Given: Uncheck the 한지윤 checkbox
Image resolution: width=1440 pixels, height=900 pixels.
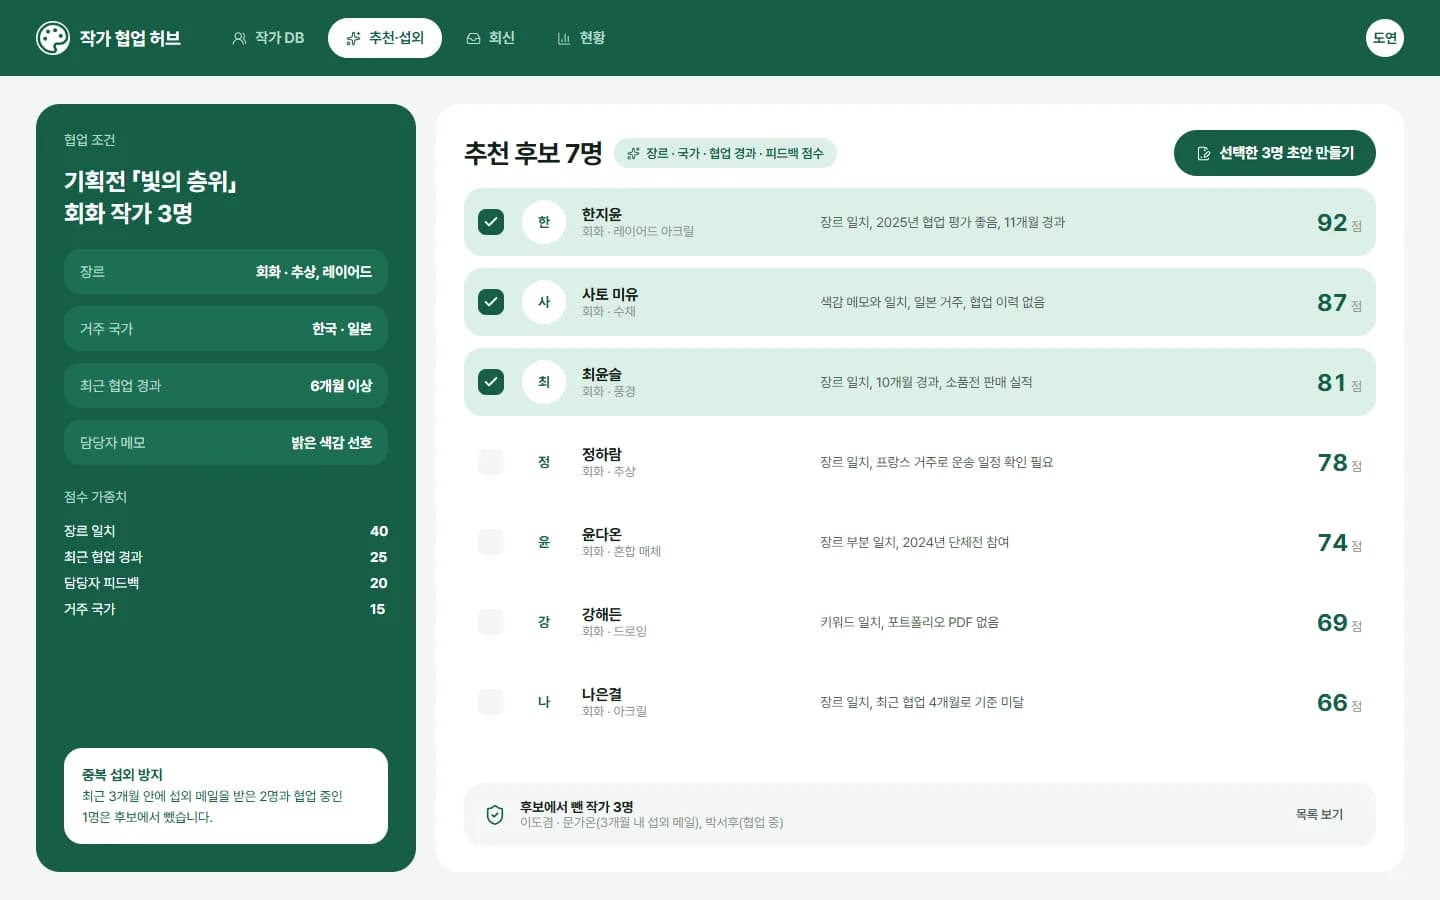Looking at the screenshot, I should click(491, 222).
